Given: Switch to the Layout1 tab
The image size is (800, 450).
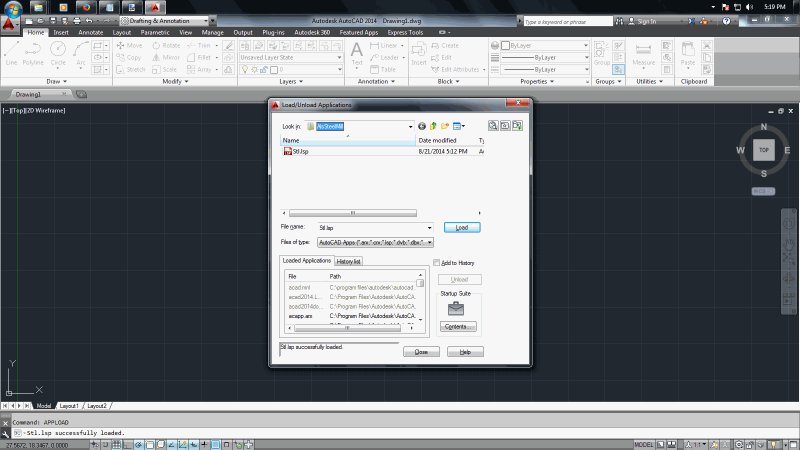Looking at the screenshot, I should tap(69, 406).
